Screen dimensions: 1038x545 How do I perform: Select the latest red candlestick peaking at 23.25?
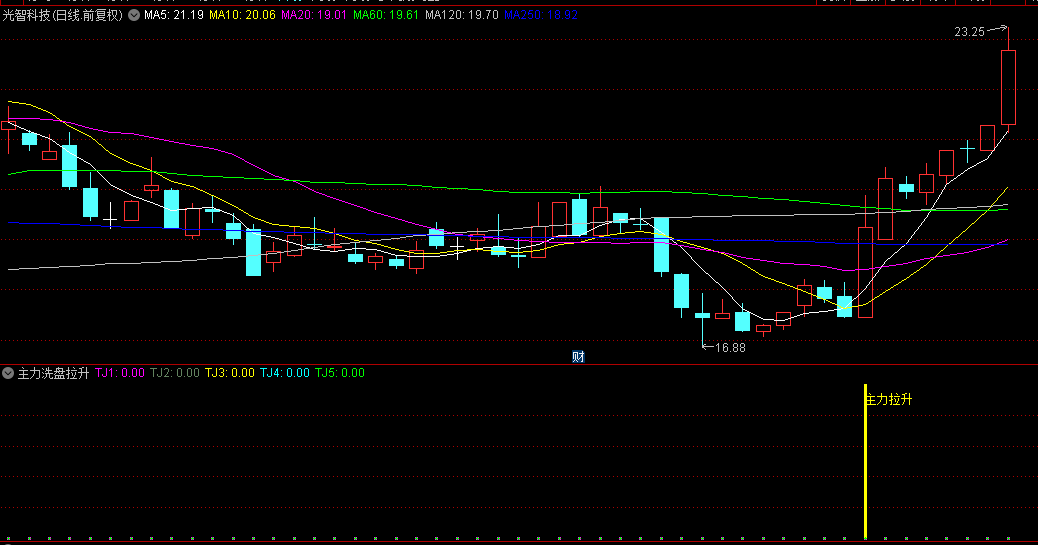pos(1008,87)
